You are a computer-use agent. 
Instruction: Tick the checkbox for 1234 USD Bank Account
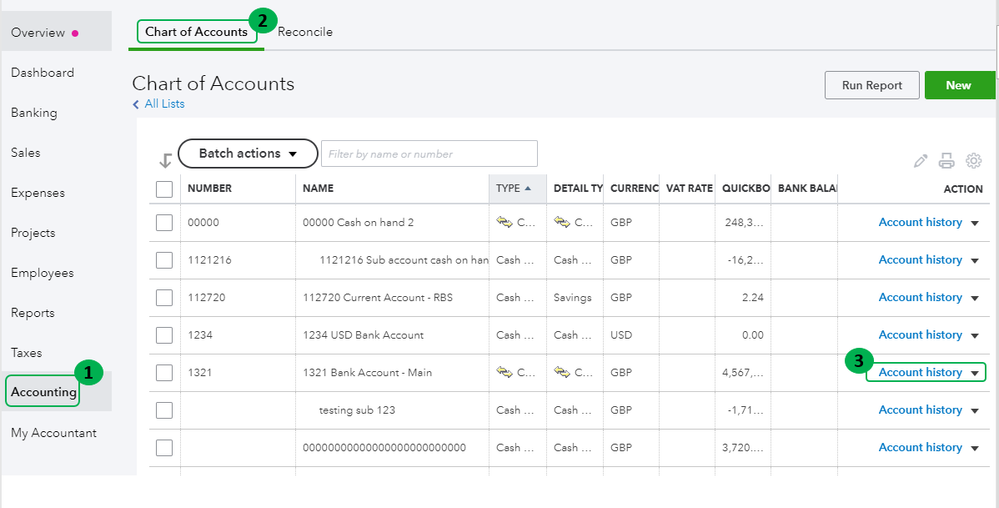pos(164,335)
